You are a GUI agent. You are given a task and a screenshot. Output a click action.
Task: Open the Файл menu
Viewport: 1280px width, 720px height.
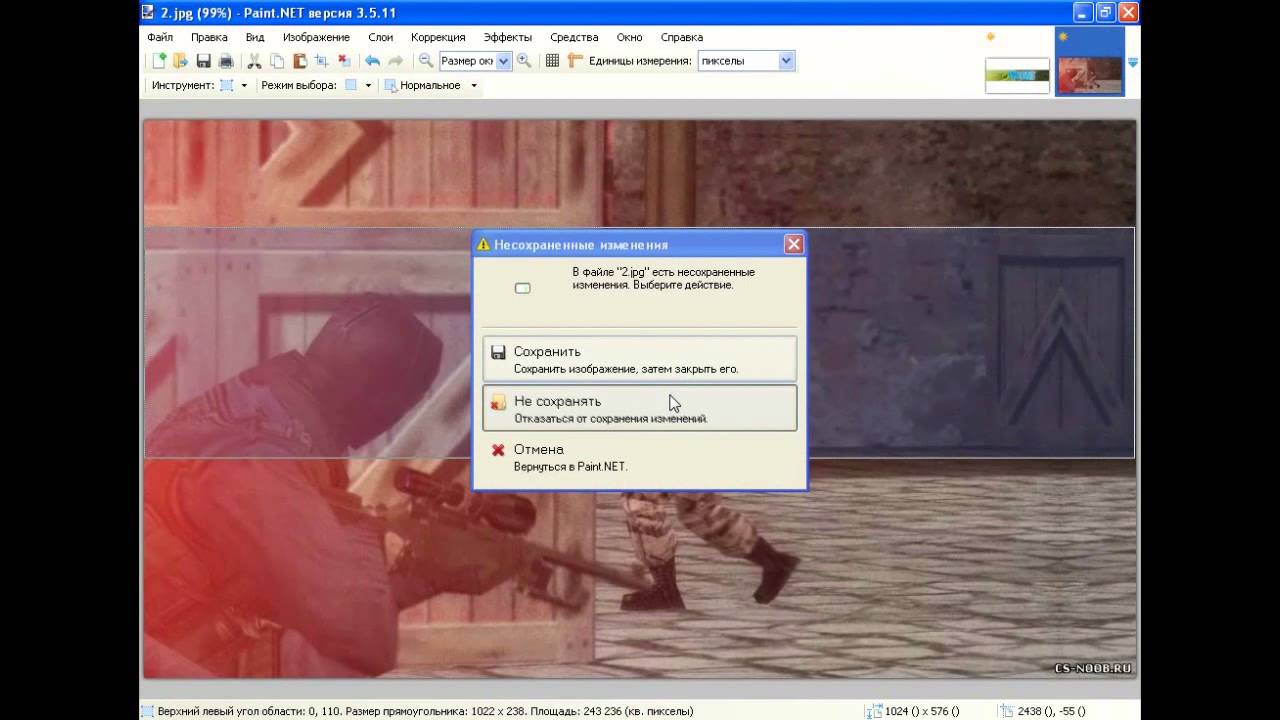[160, 37]
